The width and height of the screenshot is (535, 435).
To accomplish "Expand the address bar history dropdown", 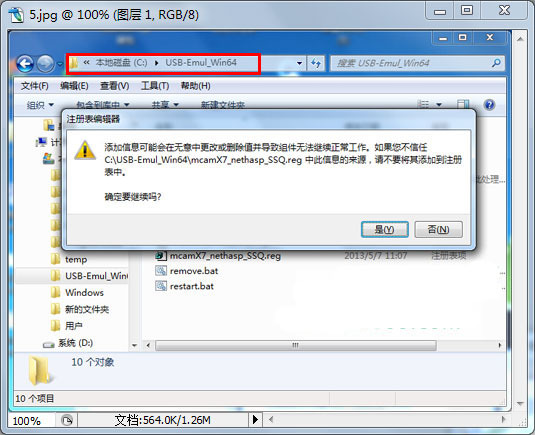I will 299,63.
